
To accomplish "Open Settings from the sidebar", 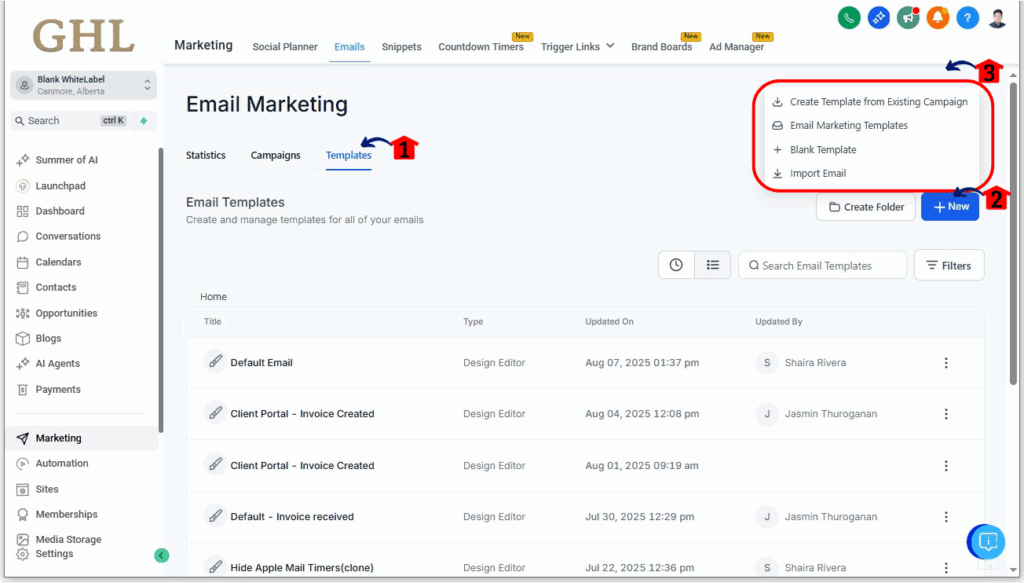I will pyautogui.click(x=54, y=554).
